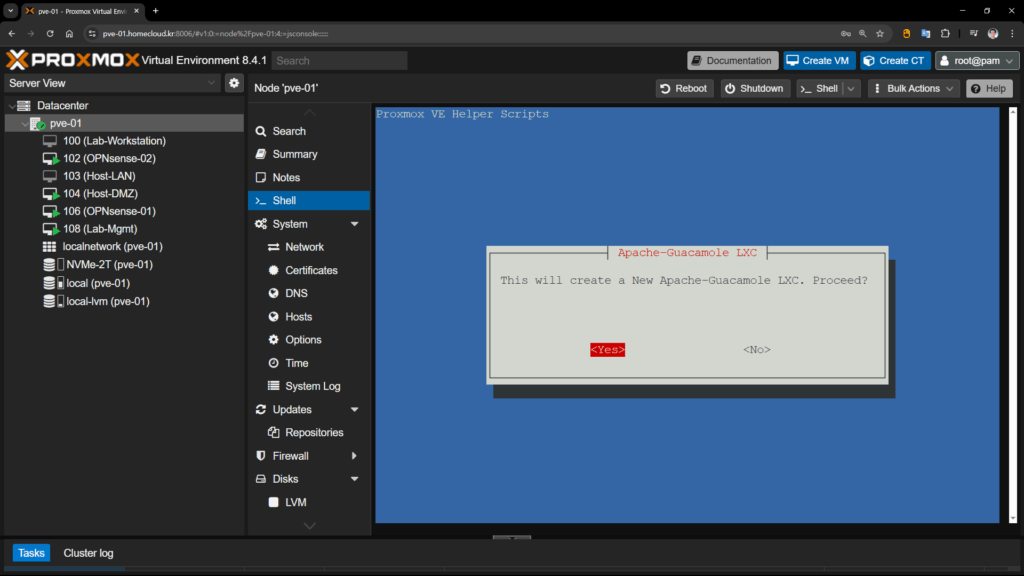Open the root@pam user menu

[x=977, y=60]
